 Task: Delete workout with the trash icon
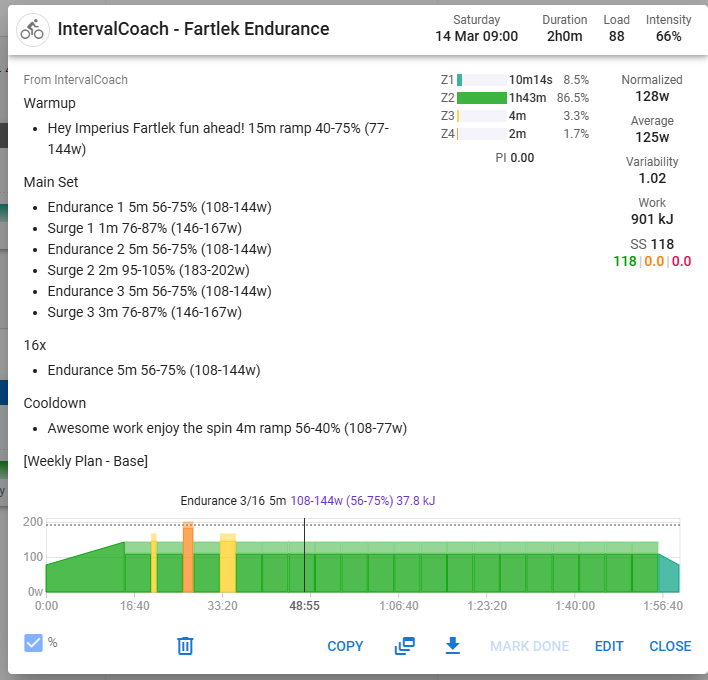point(185,646)
